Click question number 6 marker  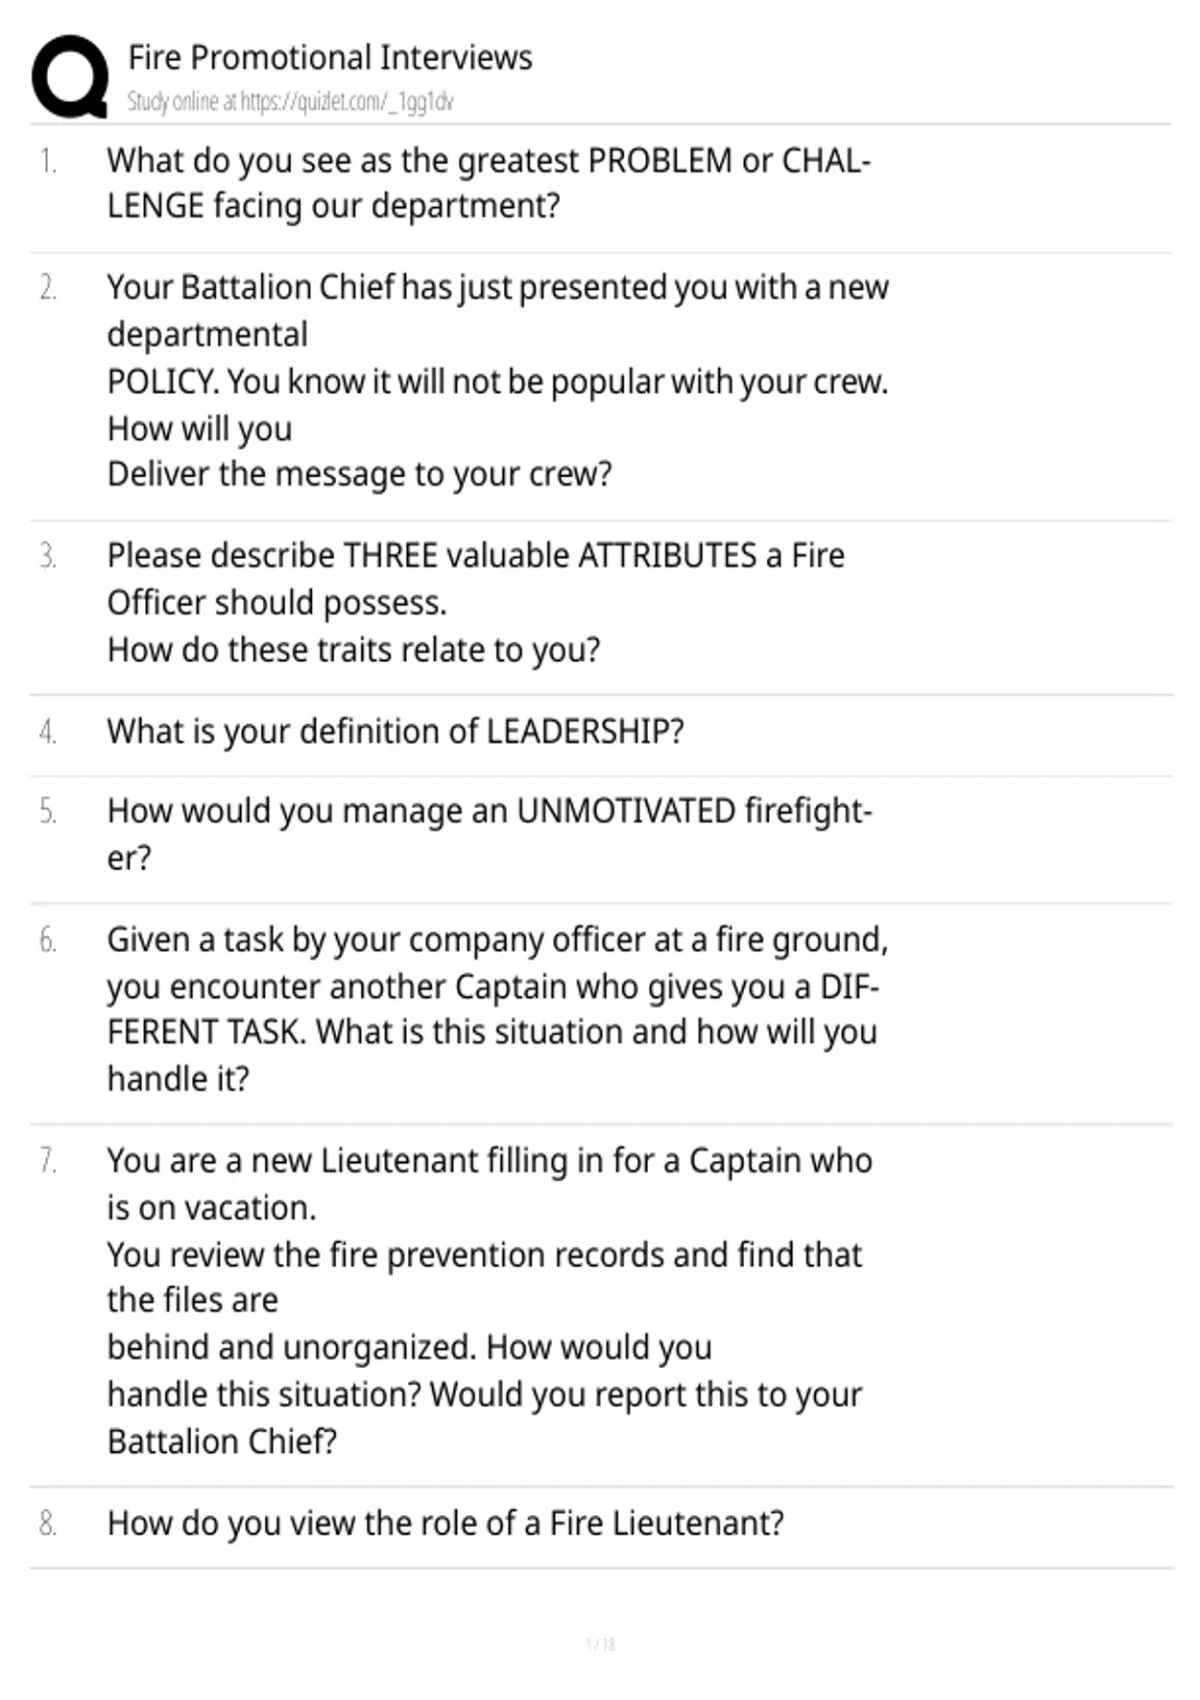tap(47, 940)
